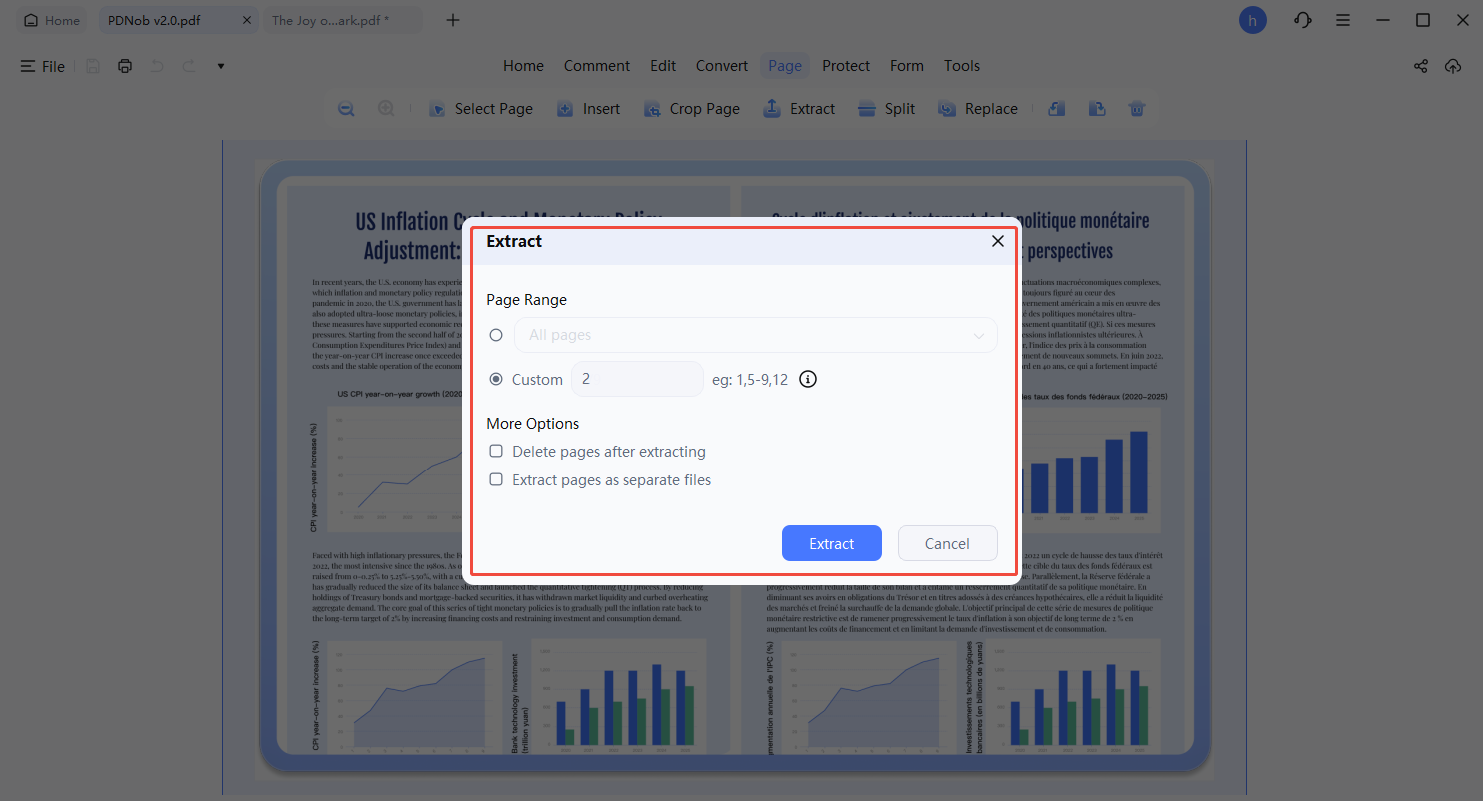The height and width of the screenshot is (801, 1483).
Task: Select the All pages radio button
Action: [x=496, y=335]
